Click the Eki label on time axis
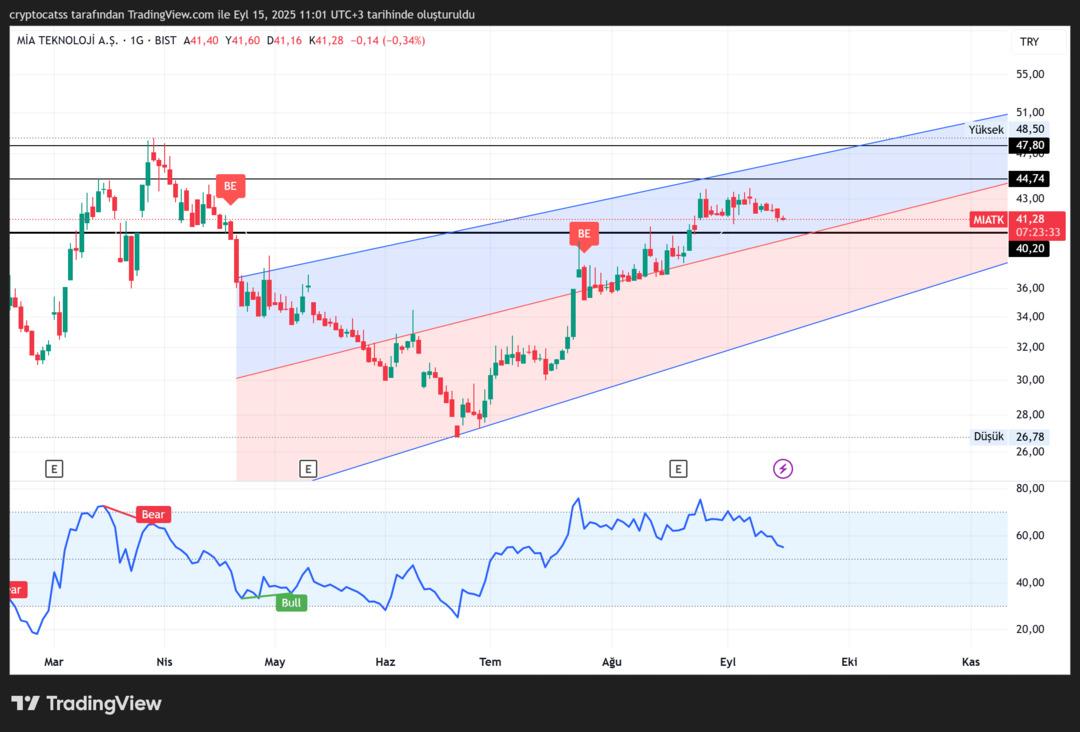 click(x=849, y=662)
